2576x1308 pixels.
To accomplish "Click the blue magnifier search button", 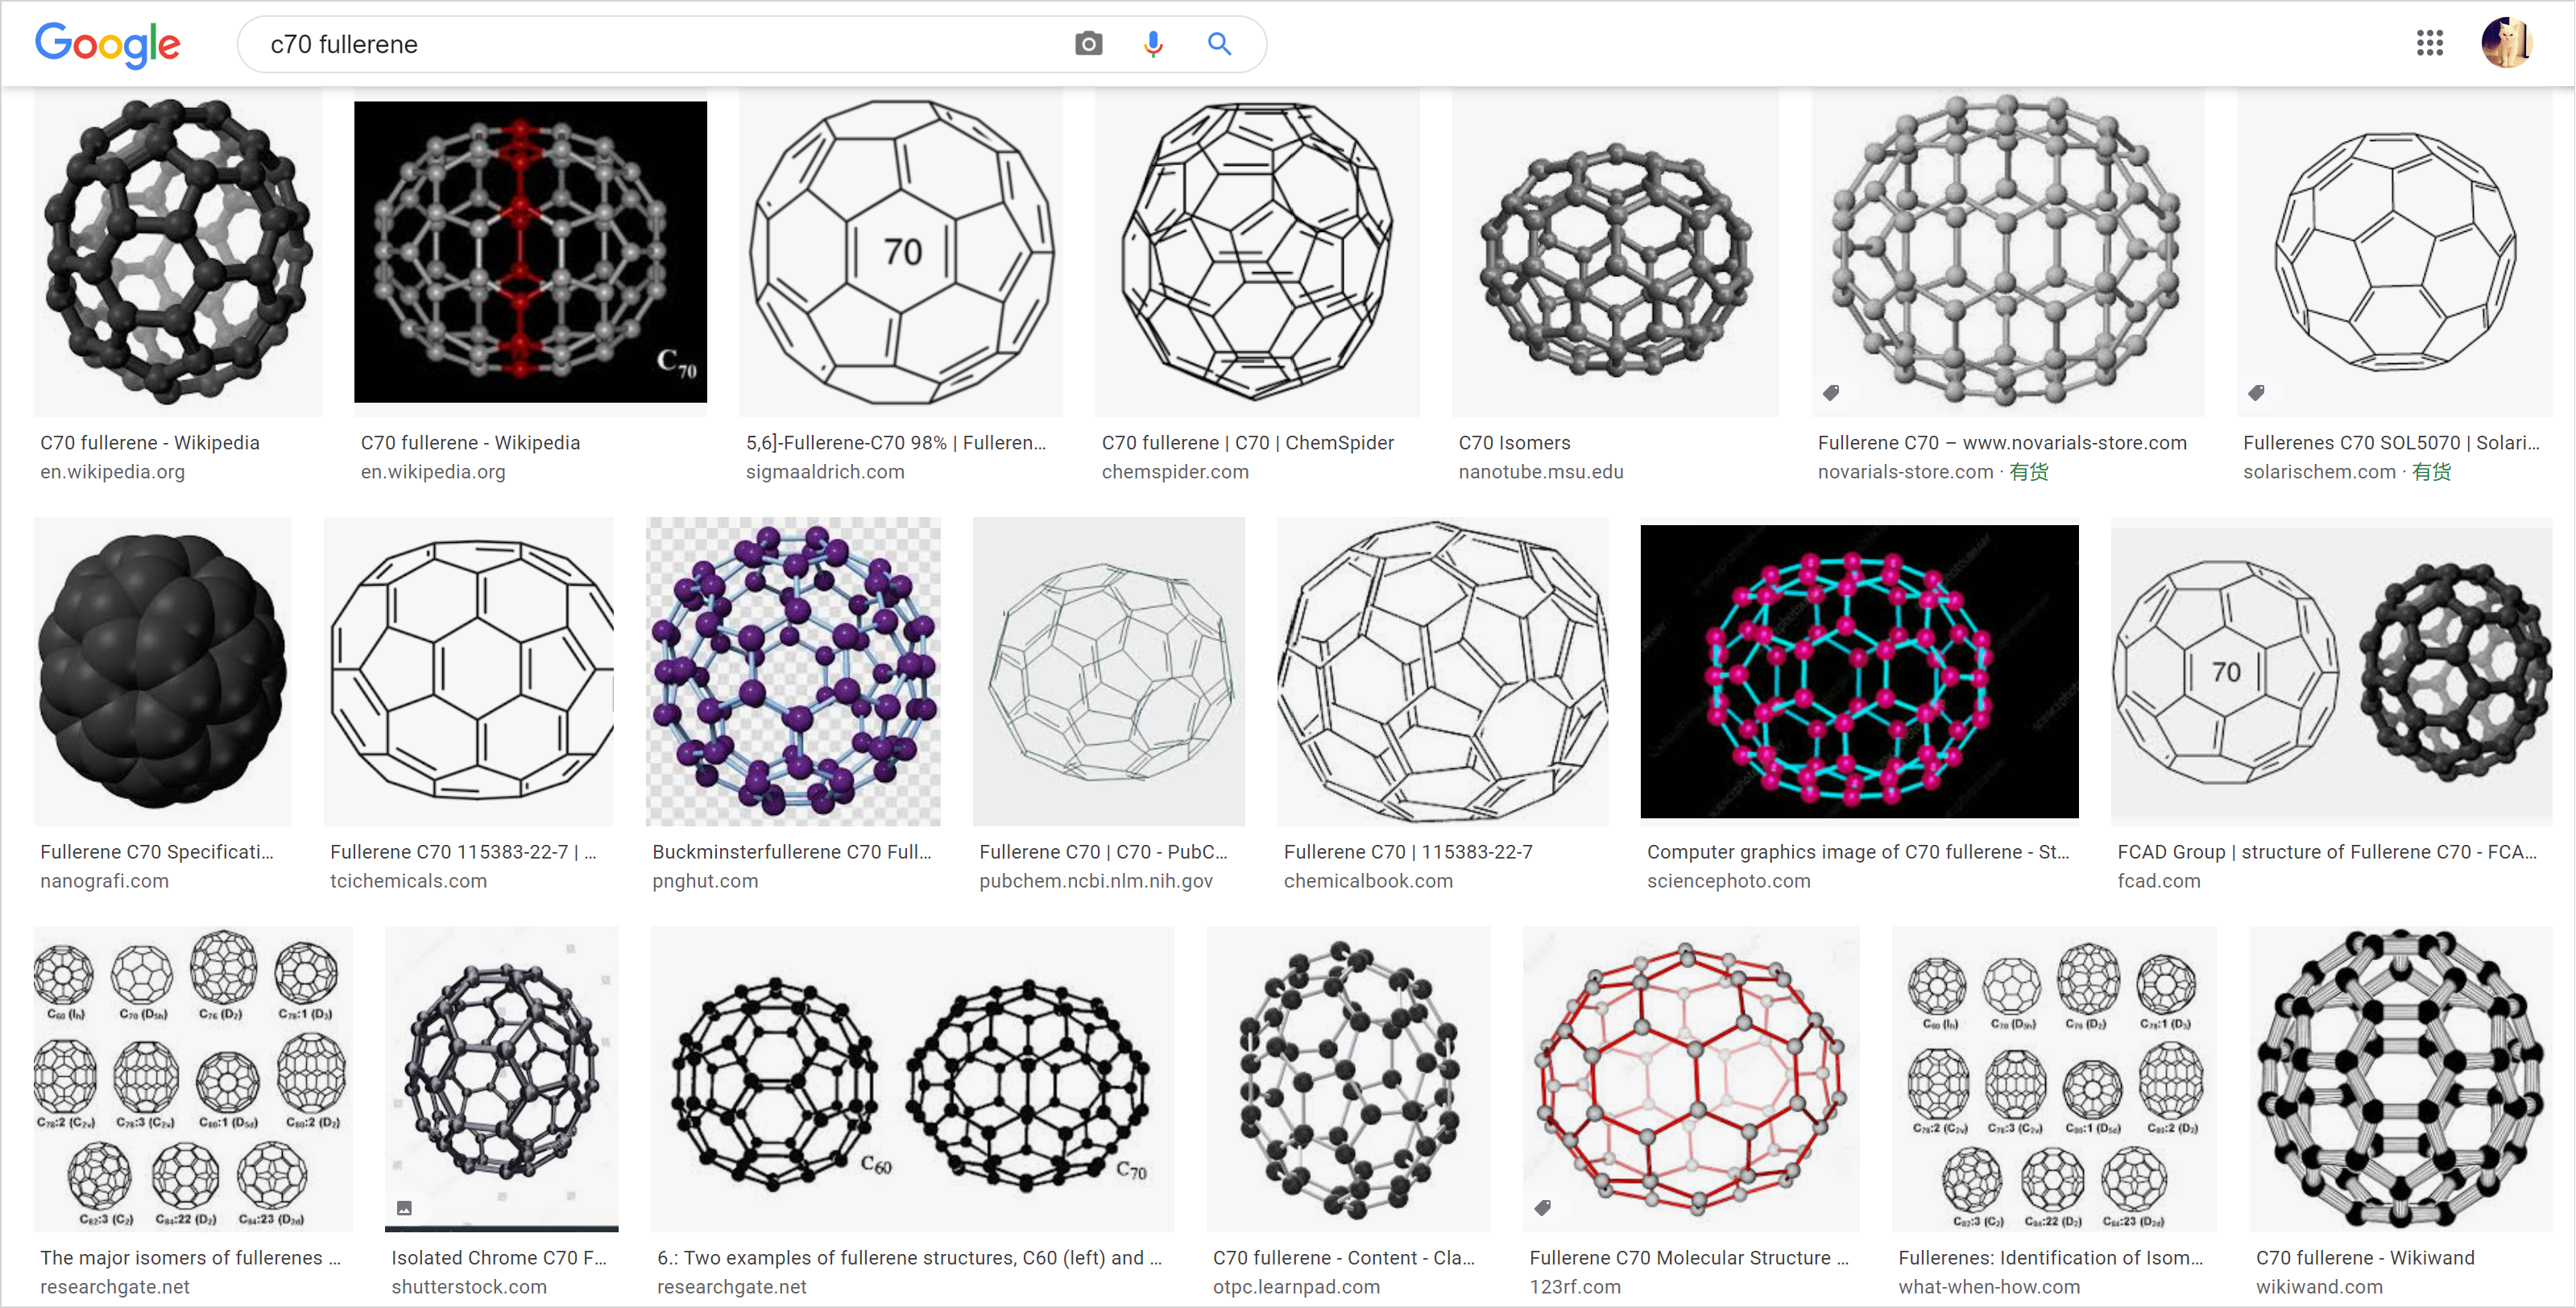I will [x=1218, y=44].
